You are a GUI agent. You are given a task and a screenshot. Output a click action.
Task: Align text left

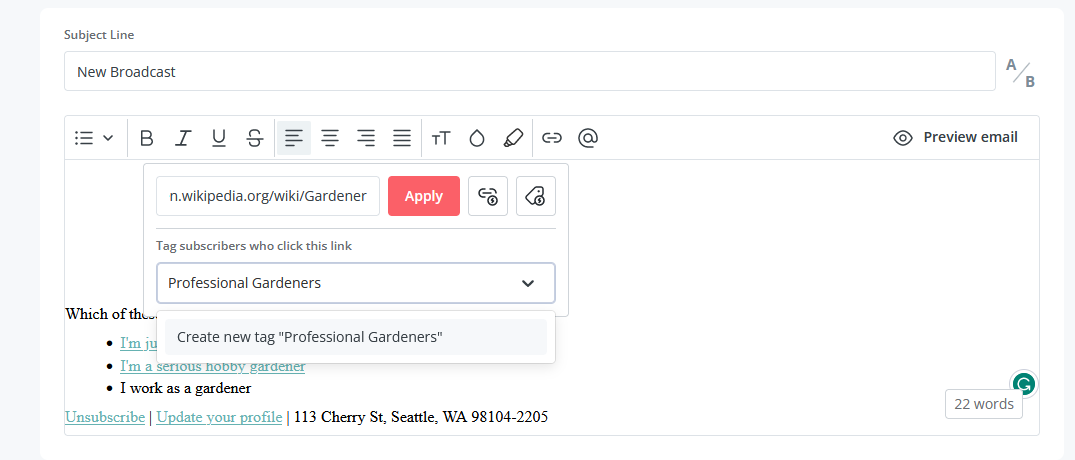coord(293,138)
